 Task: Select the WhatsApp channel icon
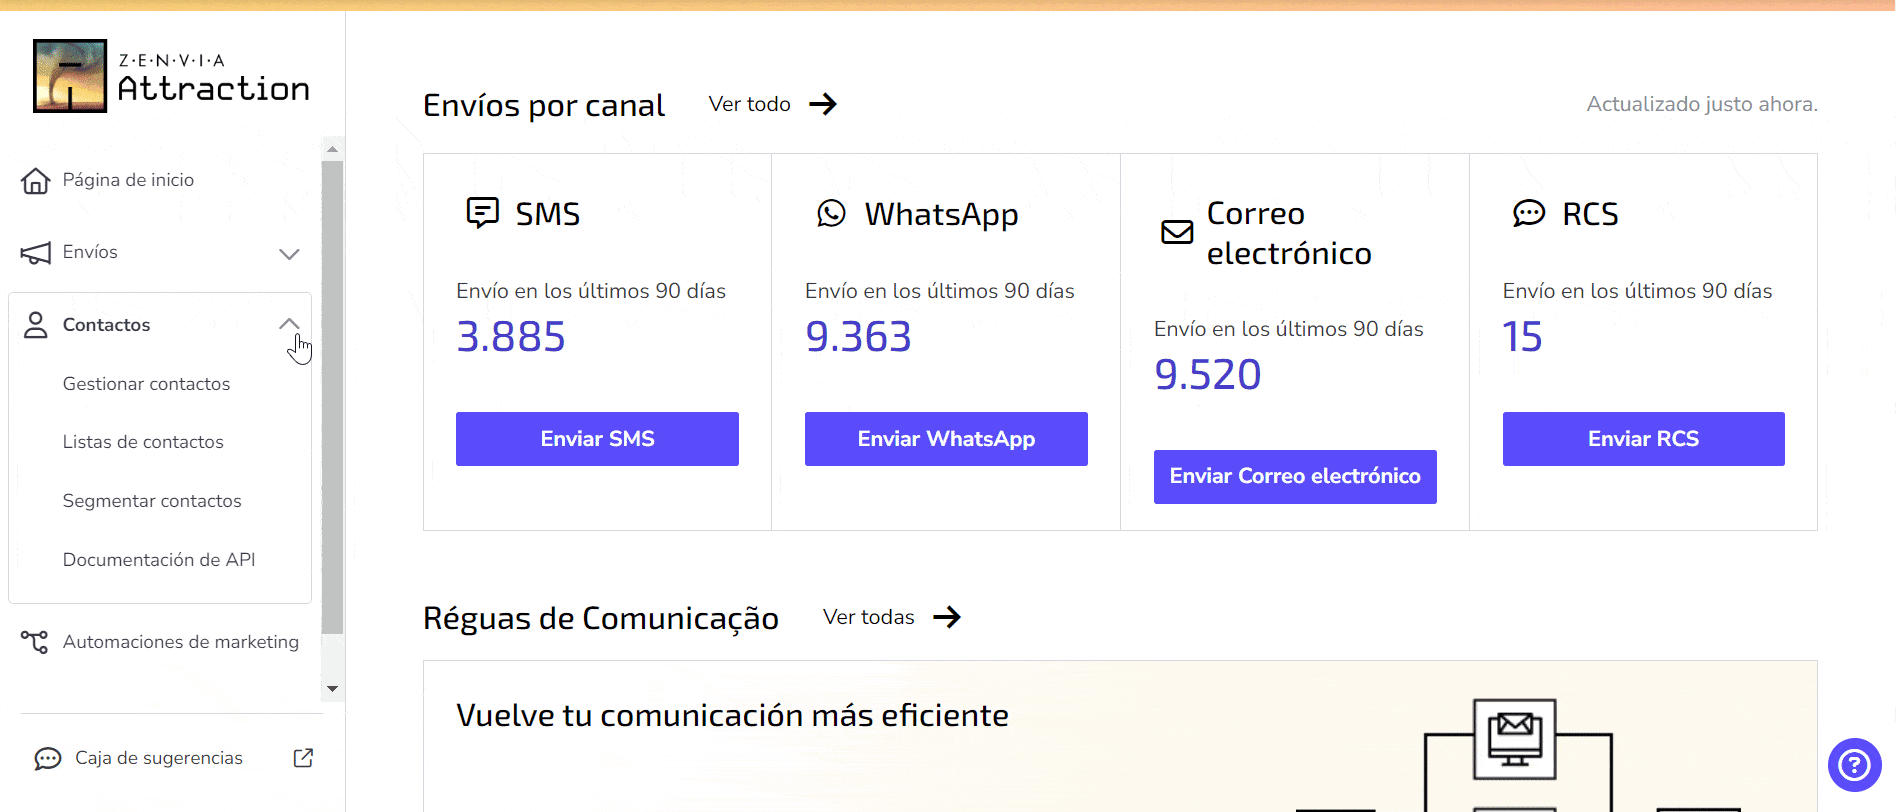click(831, 213)
